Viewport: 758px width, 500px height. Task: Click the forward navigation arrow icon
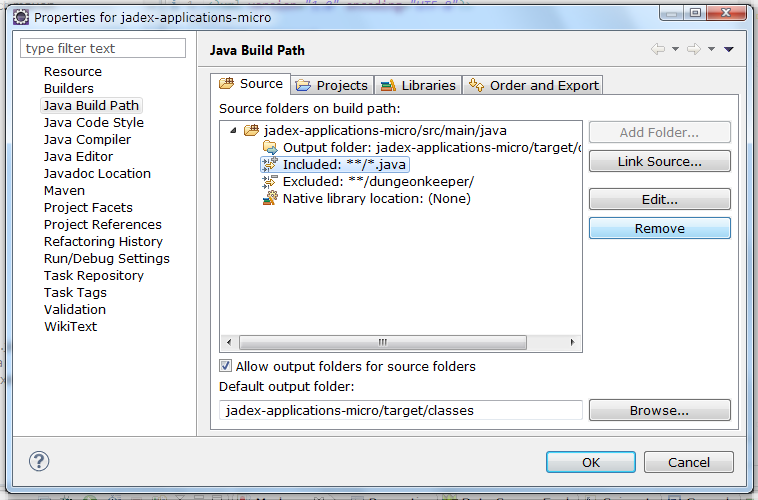tap(692, 49)
